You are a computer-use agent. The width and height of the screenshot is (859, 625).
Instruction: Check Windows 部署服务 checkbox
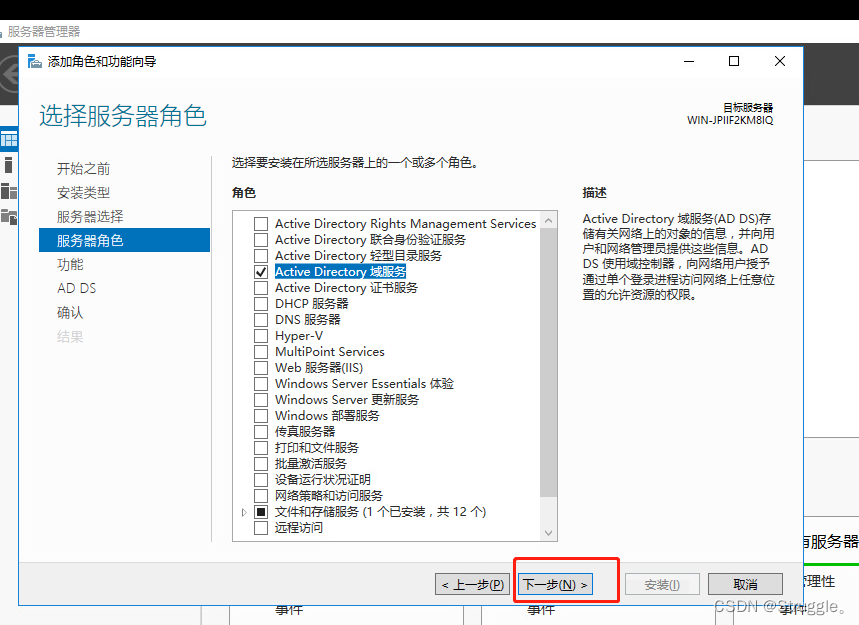(x=261, y=416)
